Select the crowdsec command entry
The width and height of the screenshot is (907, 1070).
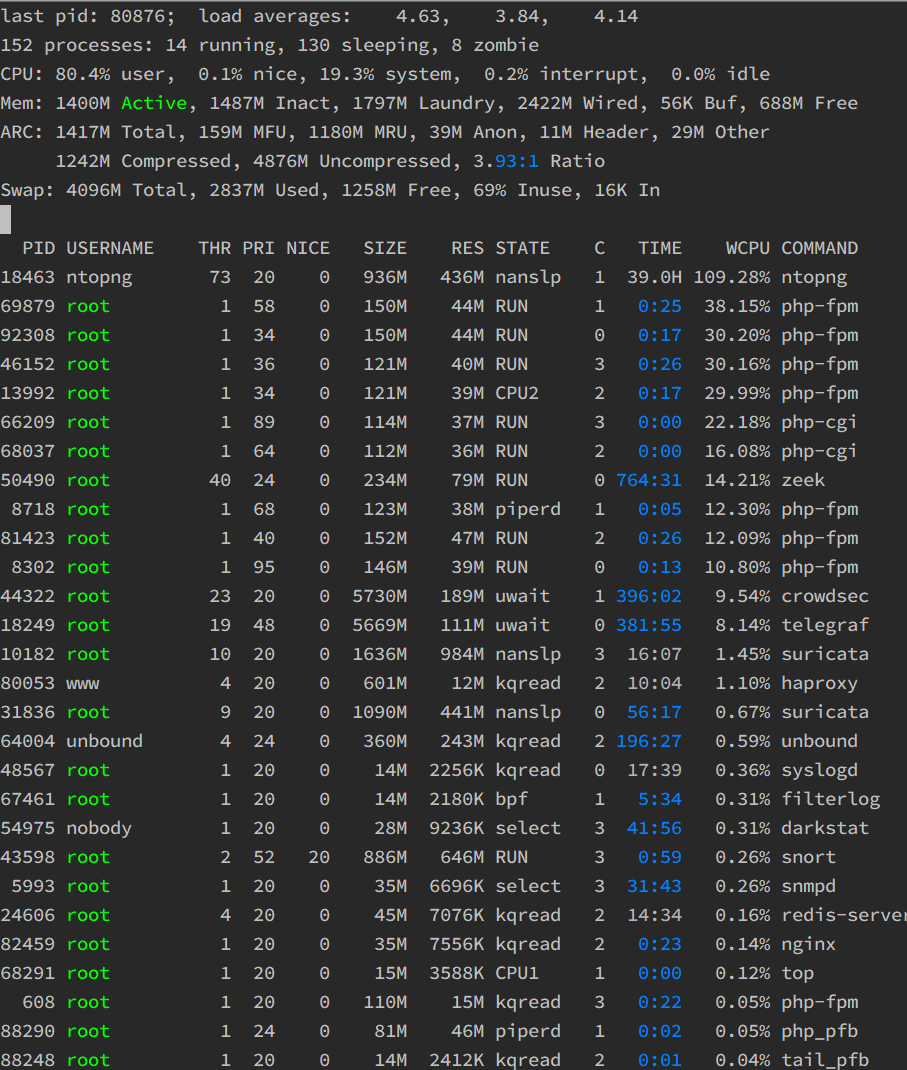(x=825, y=596)
